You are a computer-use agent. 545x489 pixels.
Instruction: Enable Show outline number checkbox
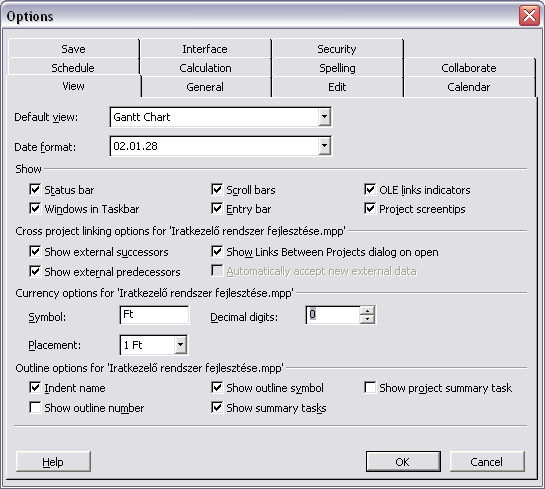tap(35, 407)
